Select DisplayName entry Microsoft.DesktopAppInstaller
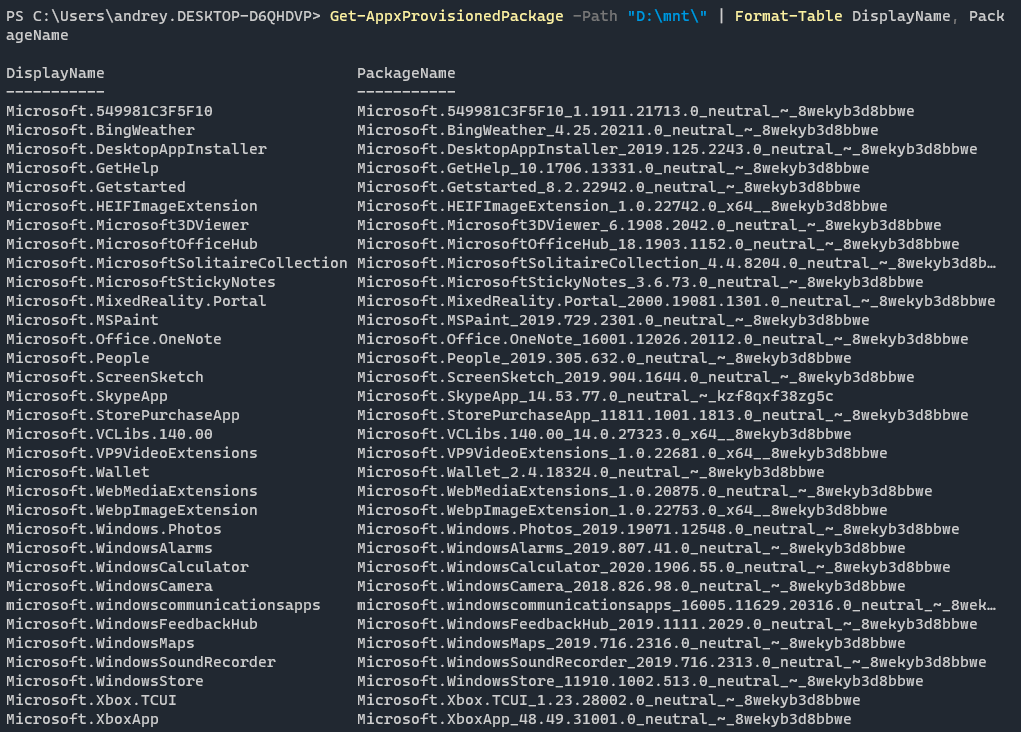1021x732 pixels. 137,149
